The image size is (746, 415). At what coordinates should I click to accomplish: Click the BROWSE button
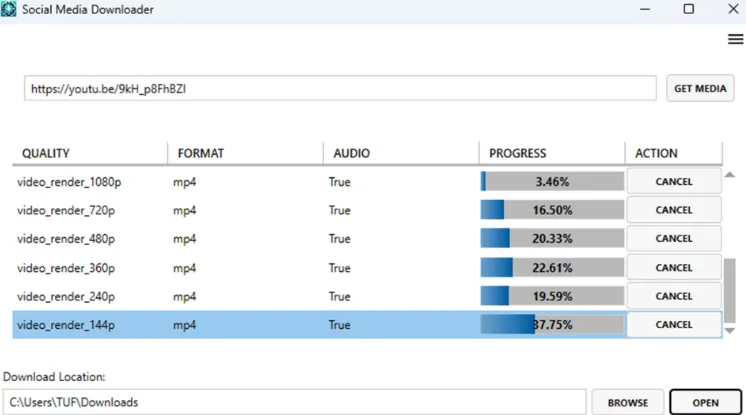pos(628,403)
